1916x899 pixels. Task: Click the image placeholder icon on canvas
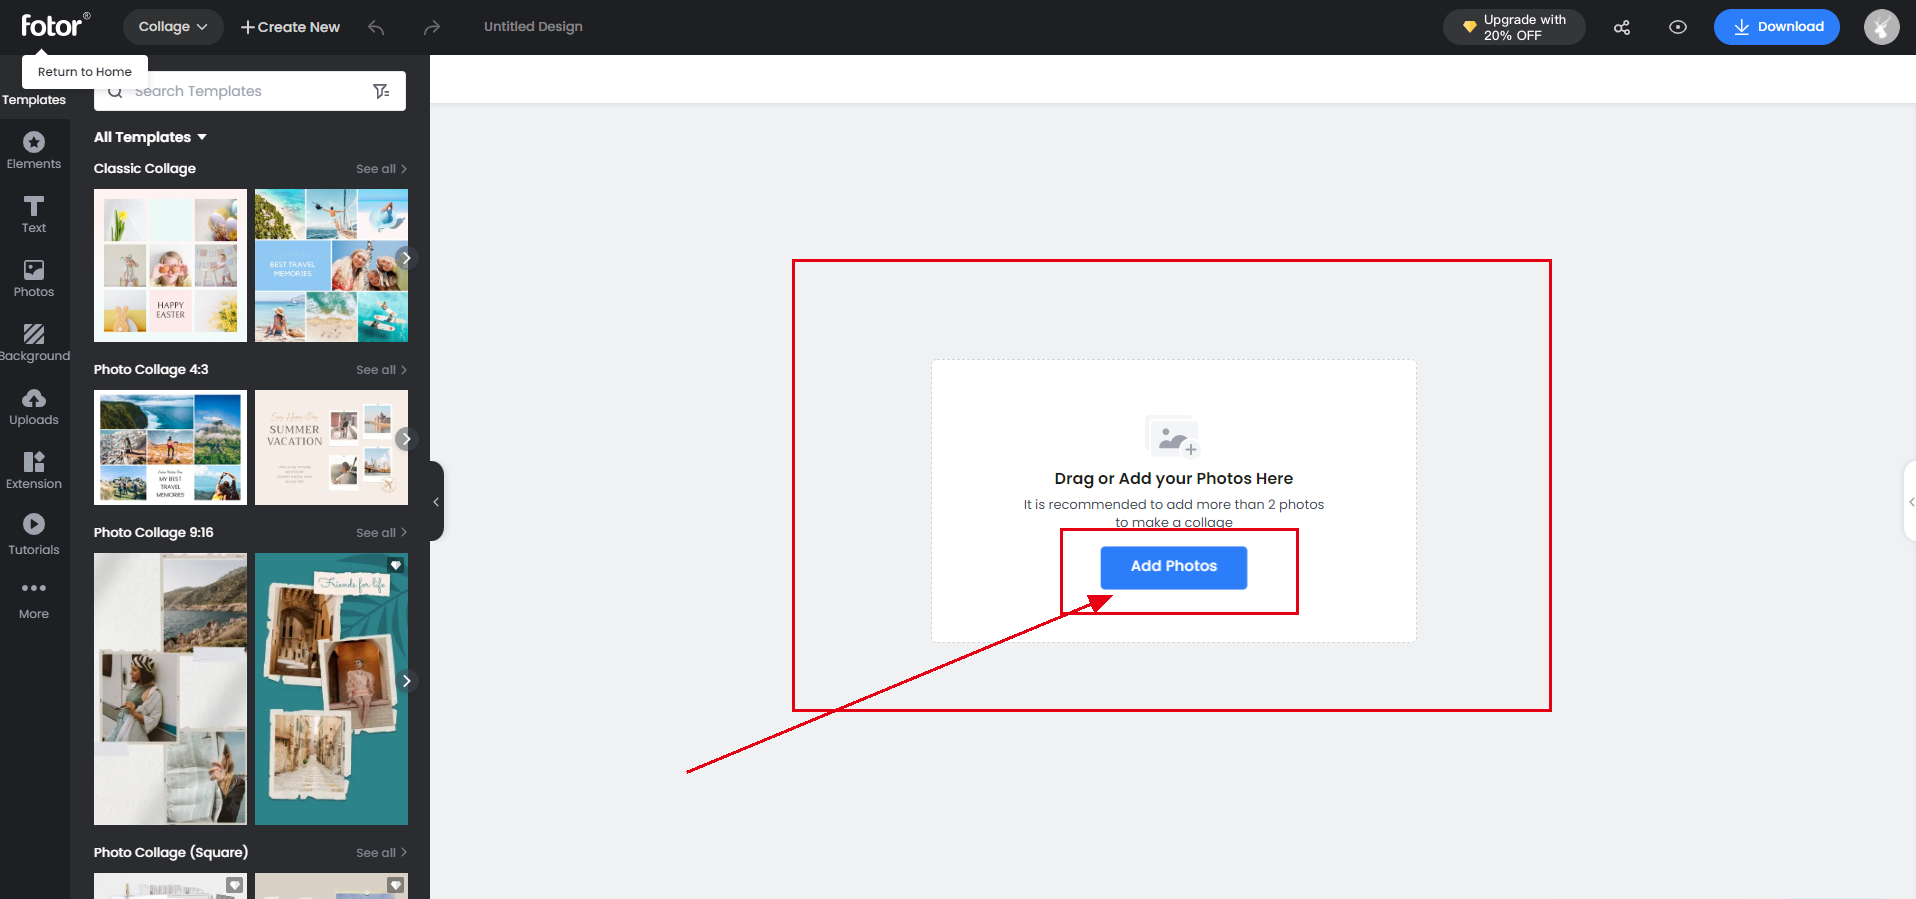pos(1172,436)
